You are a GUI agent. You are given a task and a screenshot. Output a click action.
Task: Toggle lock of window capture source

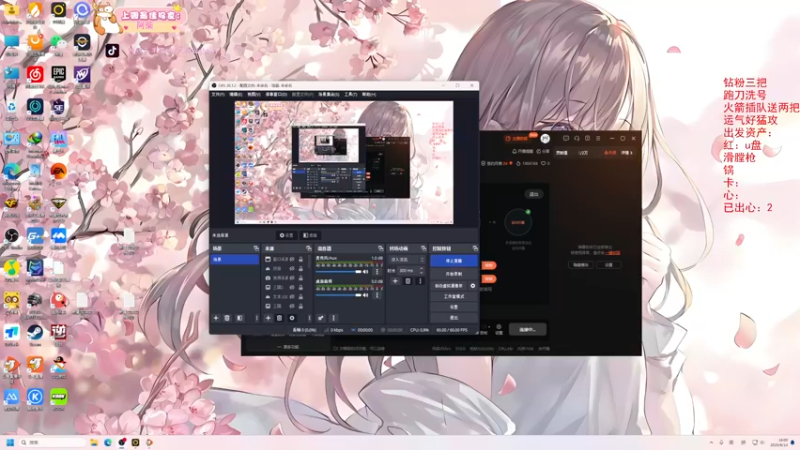point(301,259)
